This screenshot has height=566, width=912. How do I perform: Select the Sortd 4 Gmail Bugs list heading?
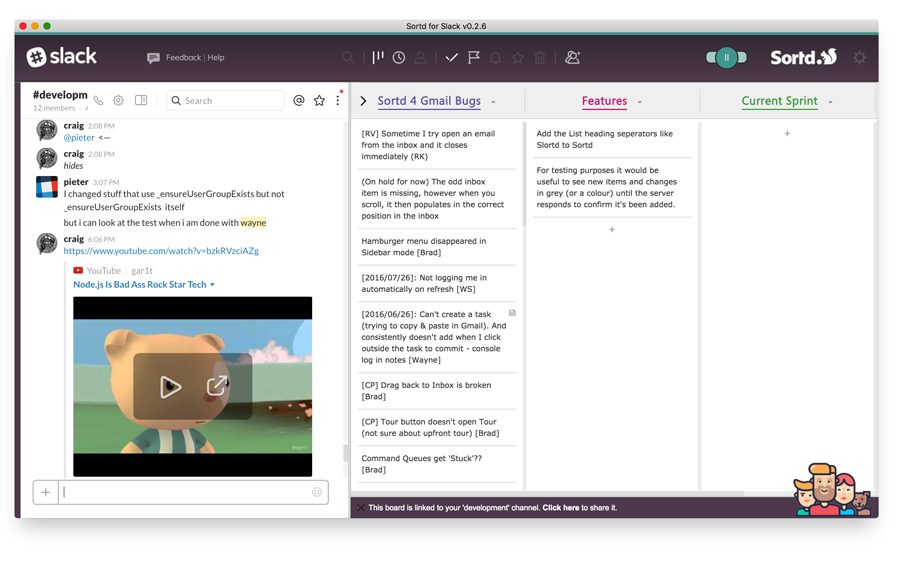click(x=429, y=101)
